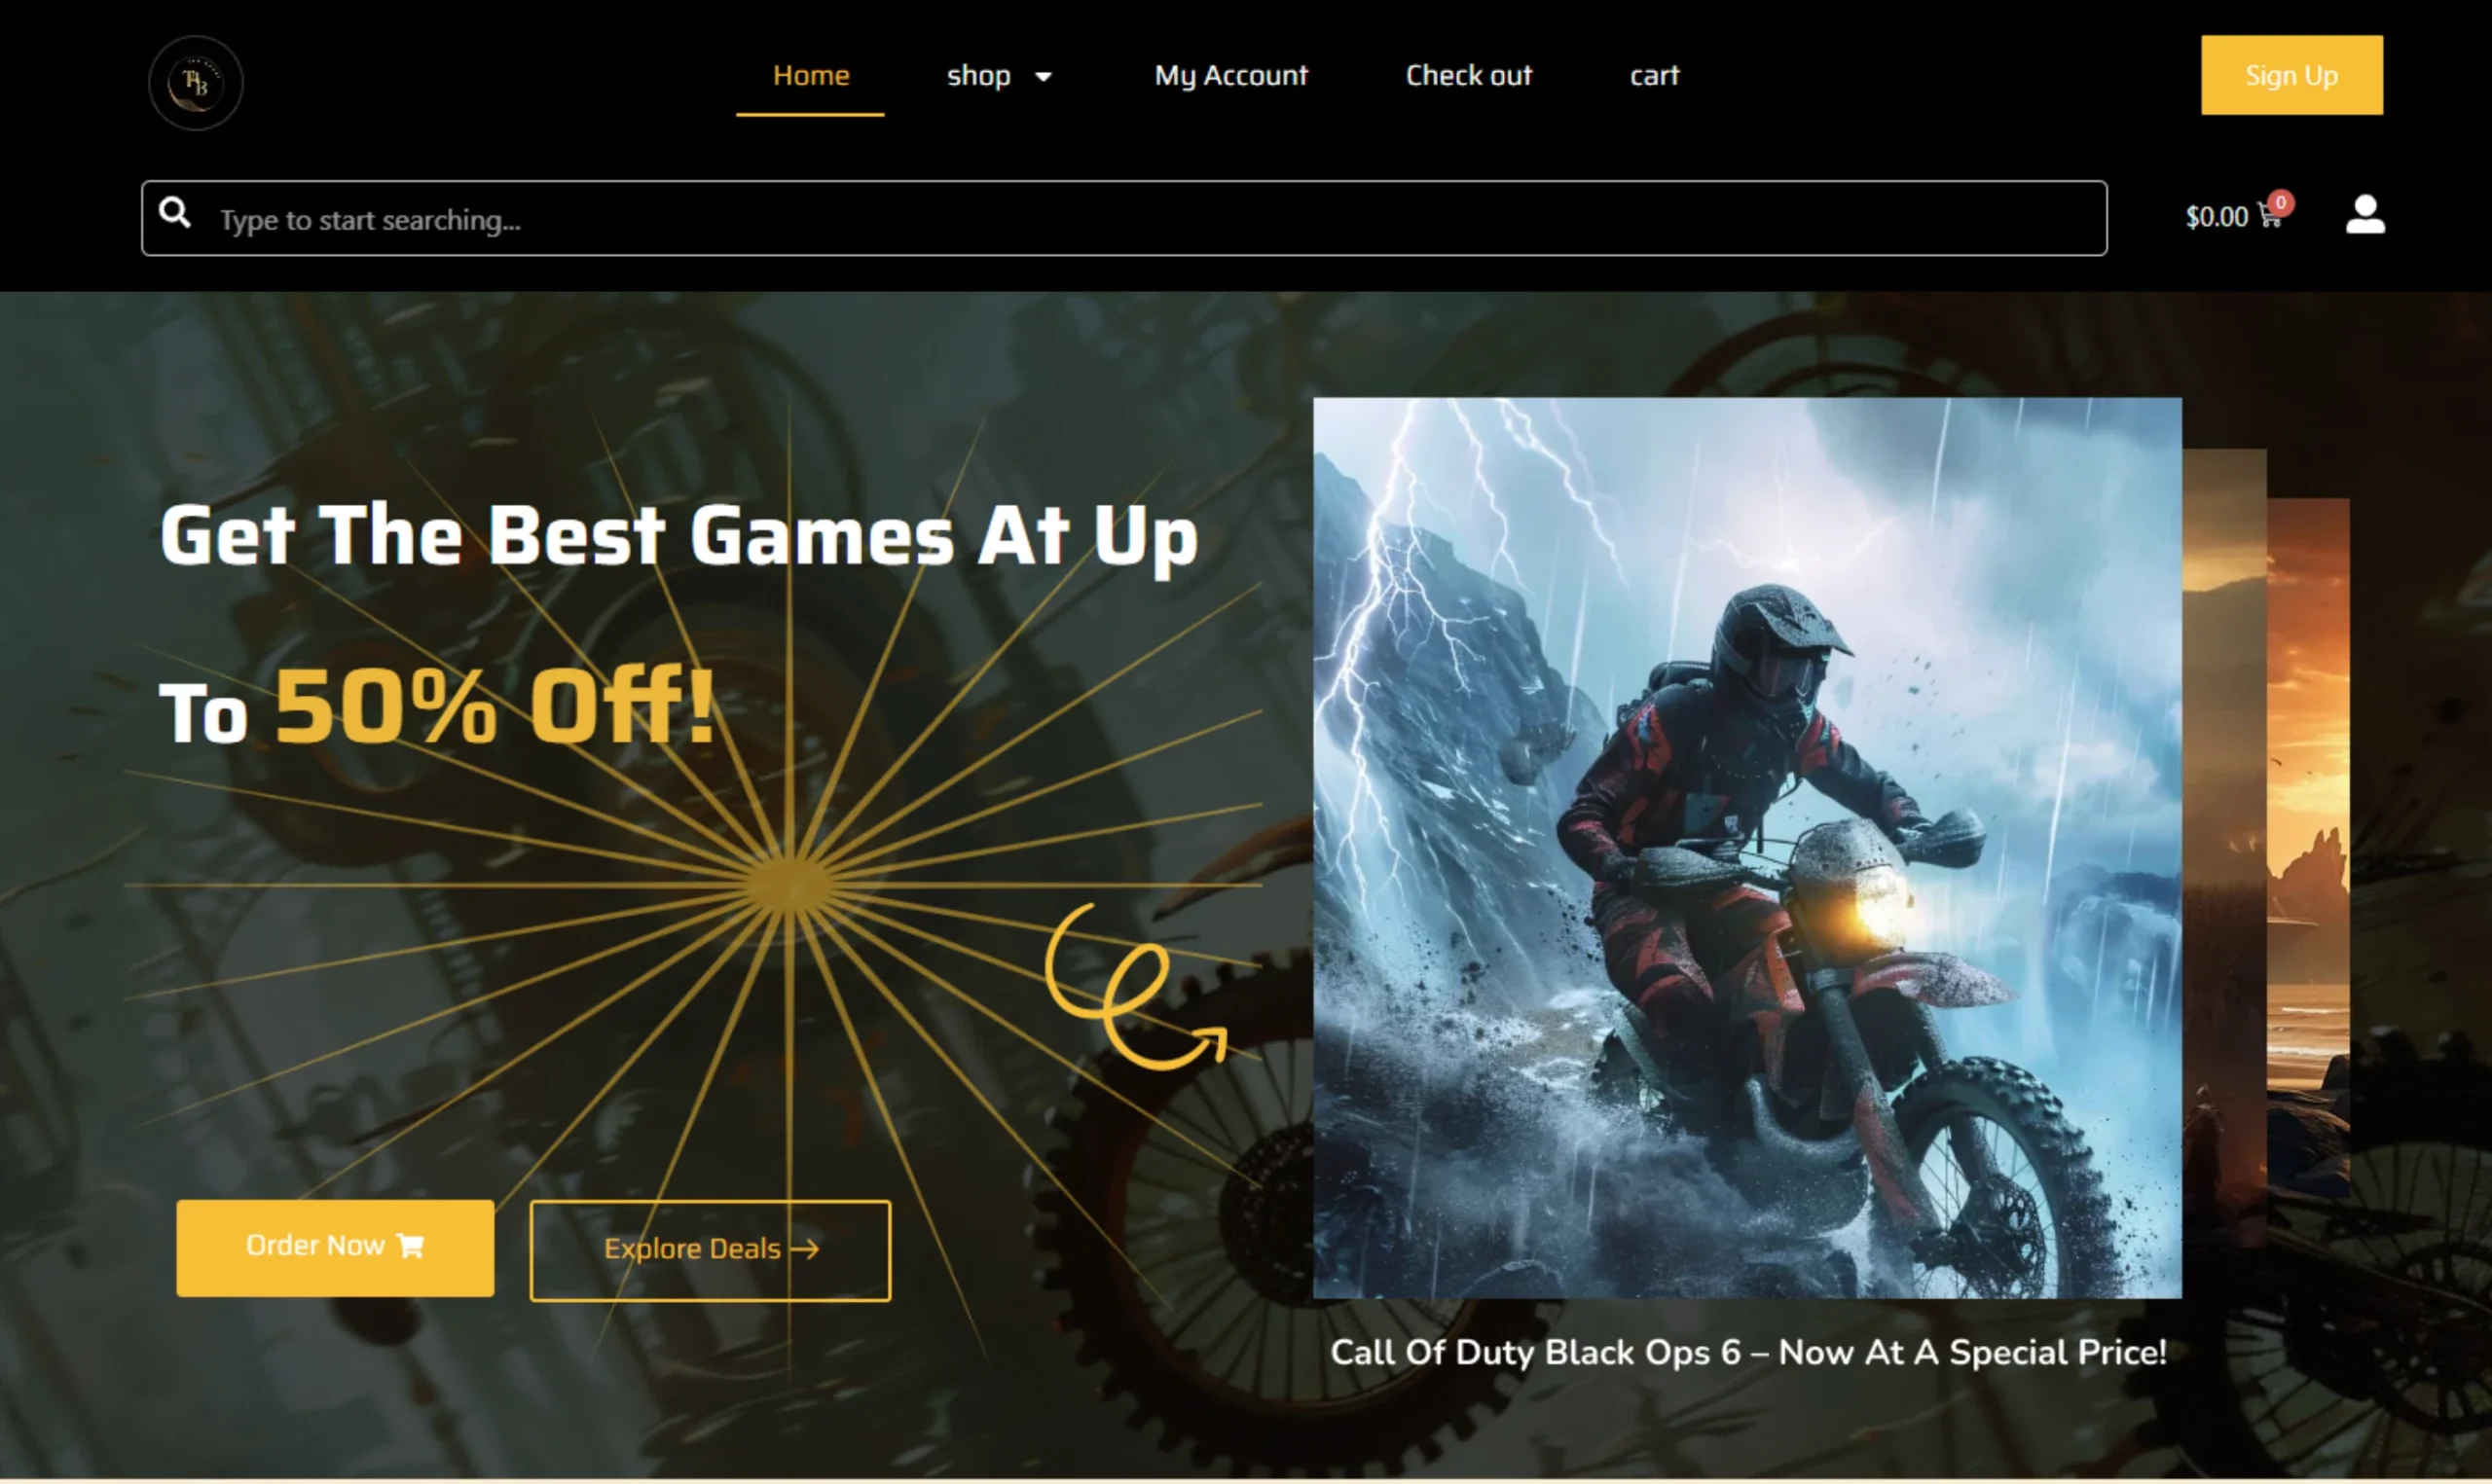Click the Sign Up button
The width and height of the screenshot is (2492, 1484).
point(2292,75)
